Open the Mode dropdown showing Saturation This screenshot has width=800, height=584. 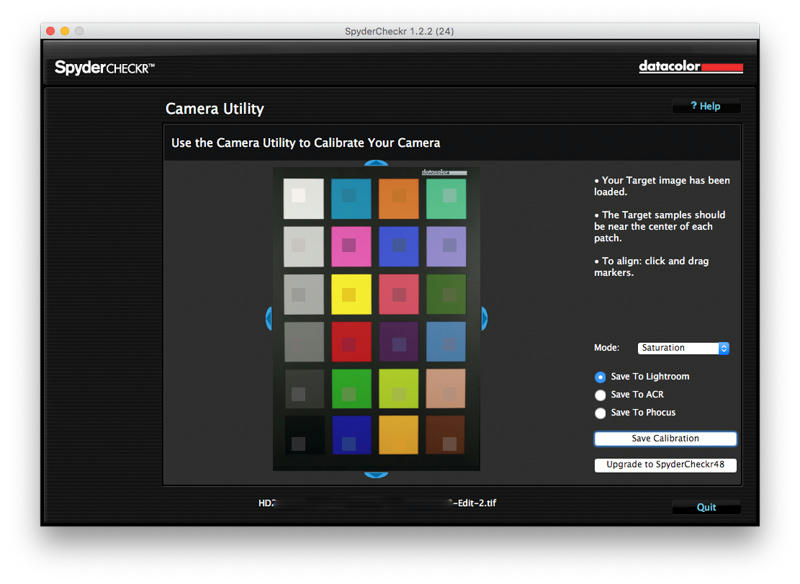(x=683, y=348)
